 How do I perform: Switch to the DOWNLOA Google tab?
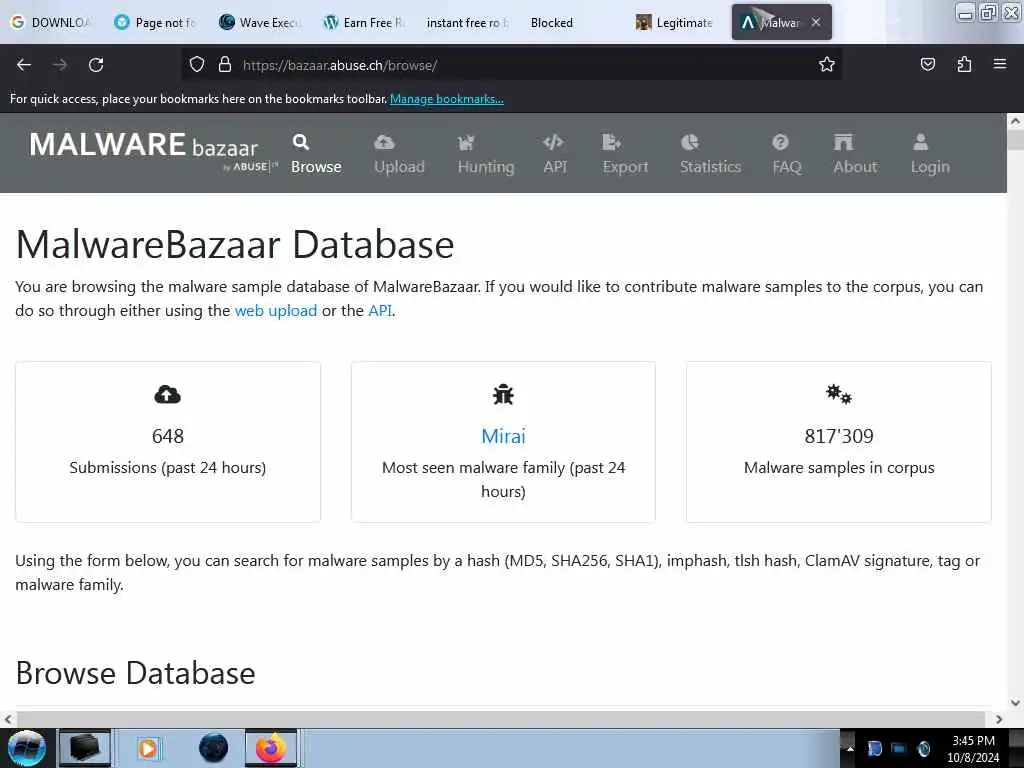tap(51, 22)
